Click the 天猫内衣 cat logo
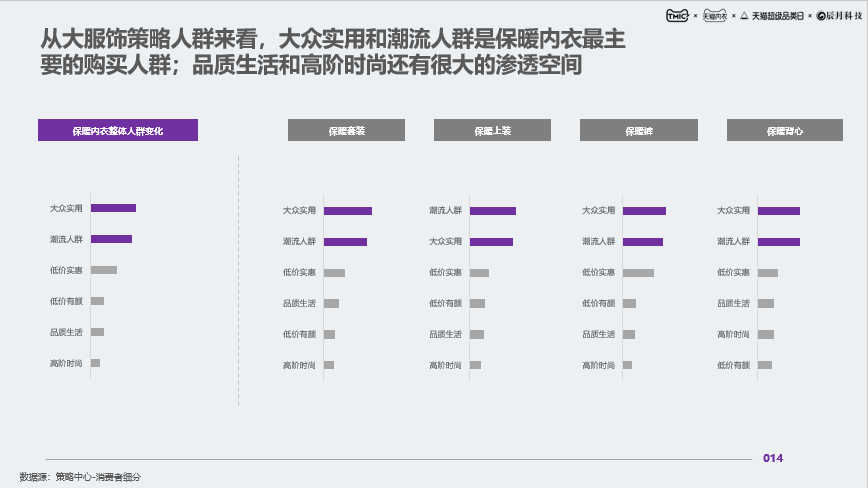 coord(715,15)
